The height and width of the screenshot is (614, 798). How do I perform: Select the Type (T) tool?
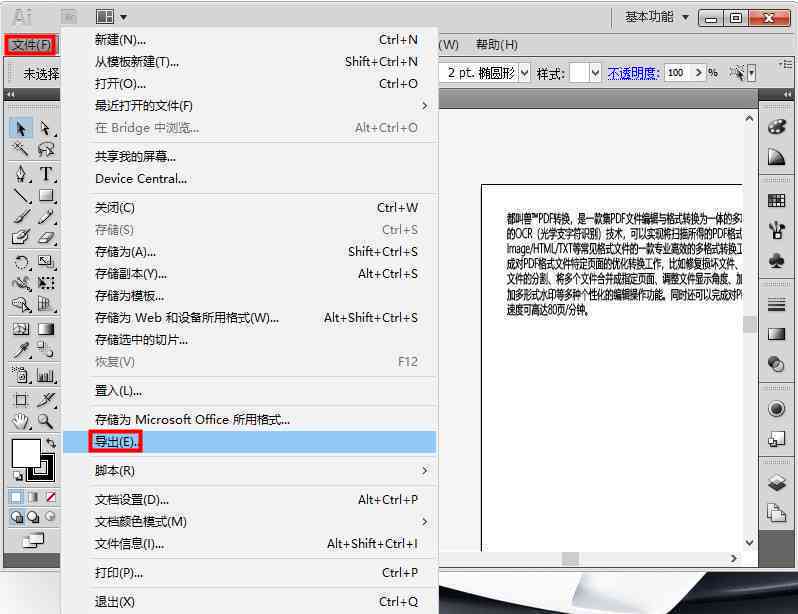46,174
